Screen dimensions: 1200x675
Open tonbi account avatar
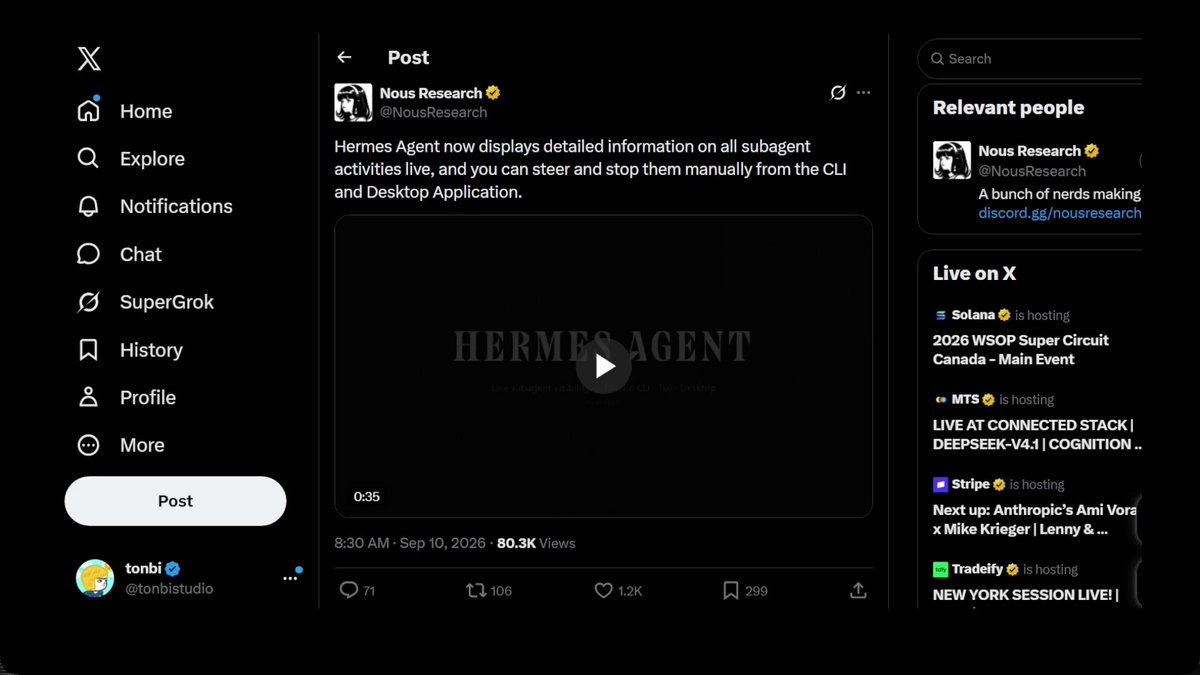tap(95, 578)
